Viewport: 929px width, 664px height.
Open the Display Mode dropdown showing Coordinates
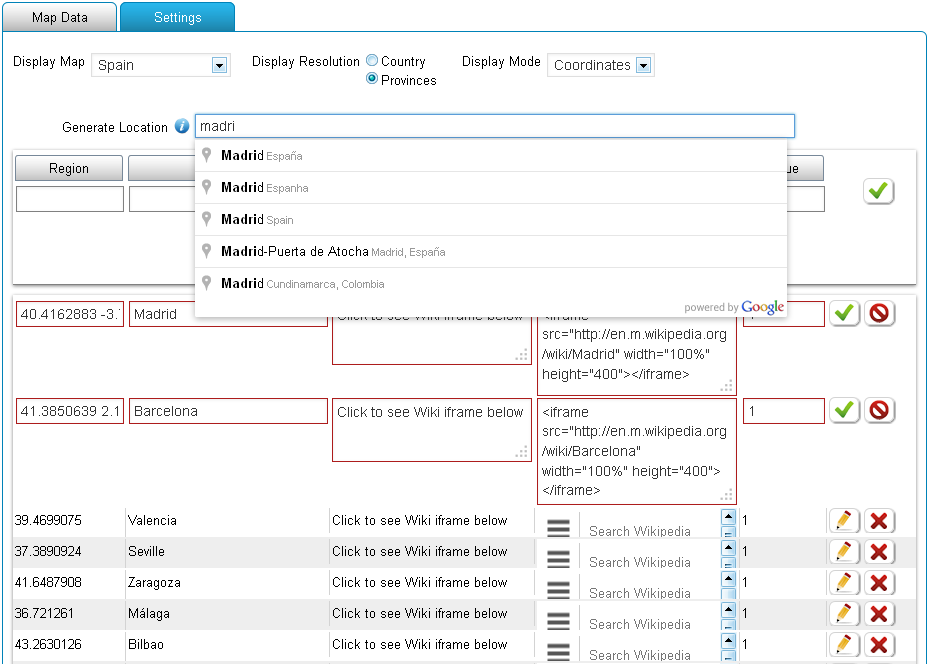(x=601, y=65)
